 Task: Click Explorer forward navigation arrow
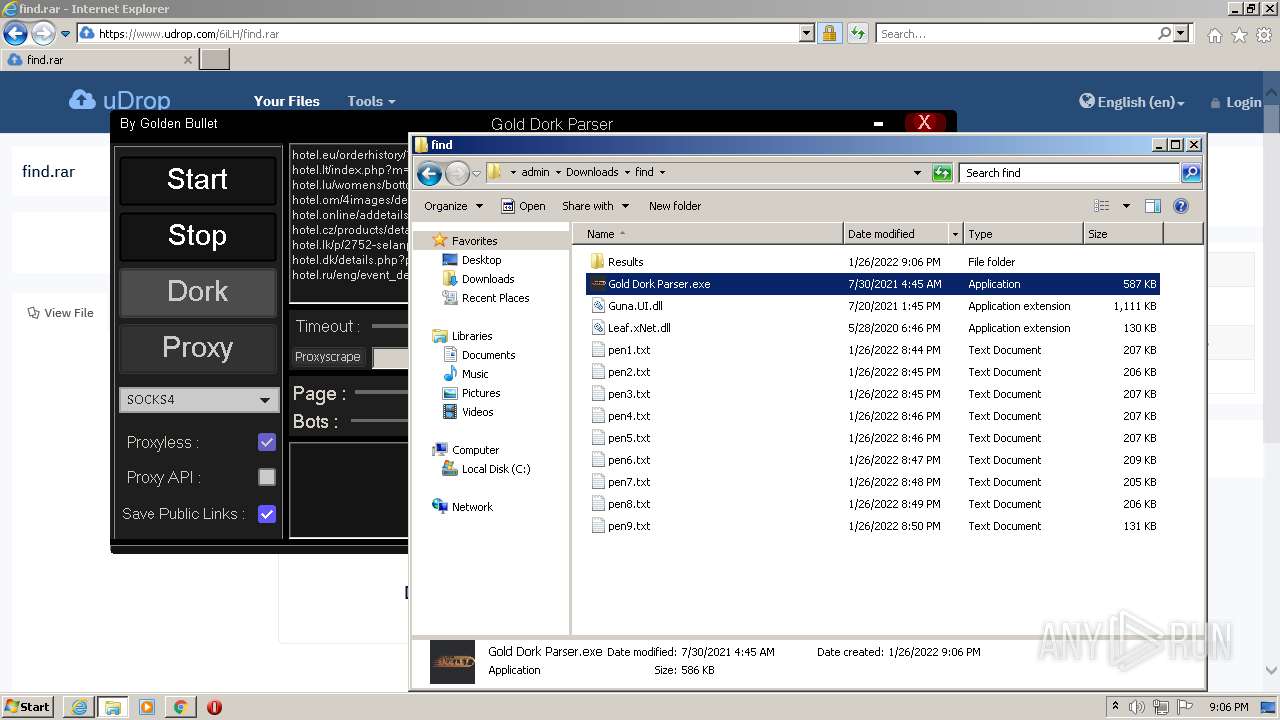[457, 173]
